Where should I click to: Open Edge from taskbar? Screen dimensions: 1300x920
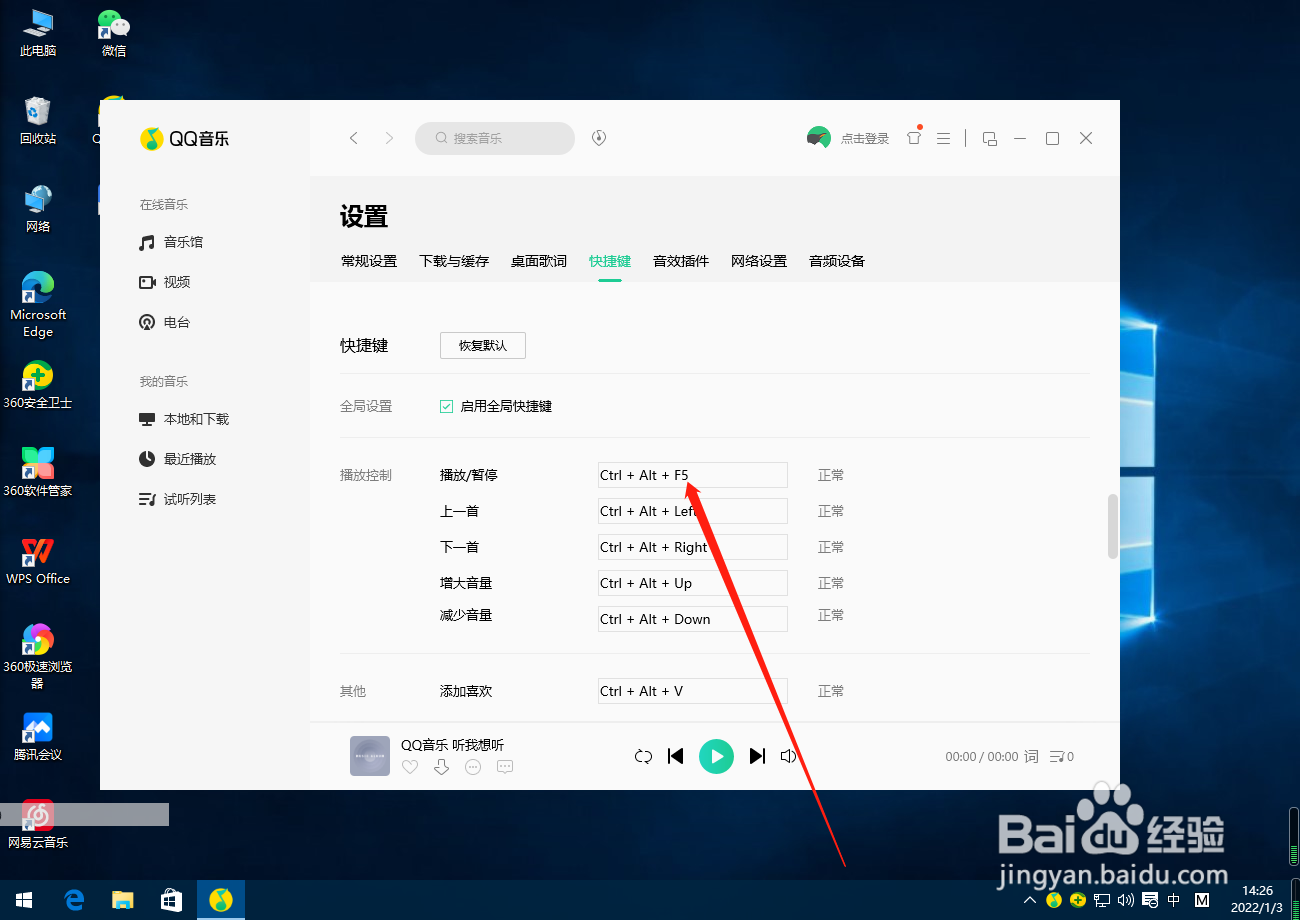pyautogui.click(x=73, y=900)
